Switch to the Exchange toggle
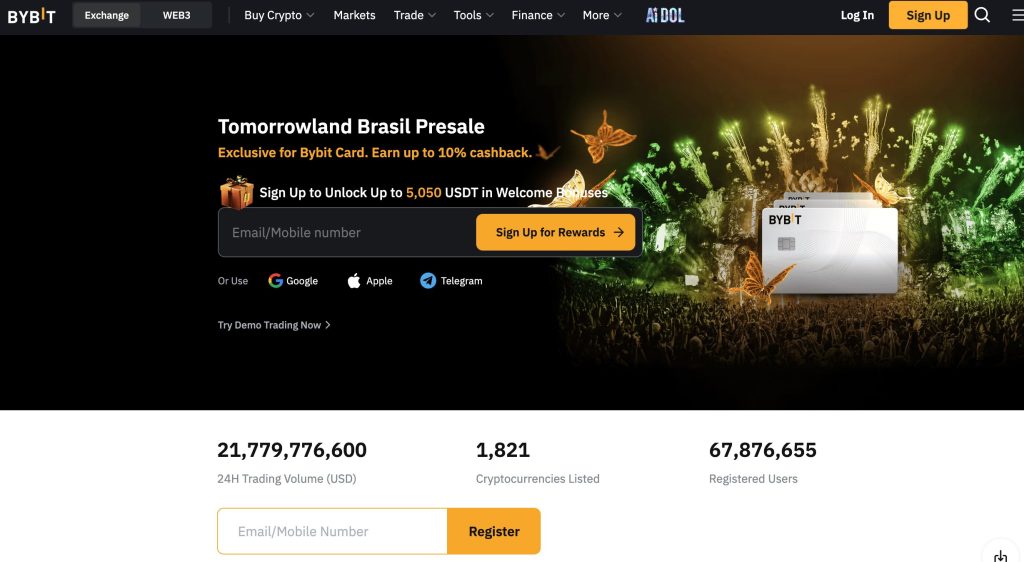The height and width of the screenshot is (562, 1024). click(x=107, y=15)
